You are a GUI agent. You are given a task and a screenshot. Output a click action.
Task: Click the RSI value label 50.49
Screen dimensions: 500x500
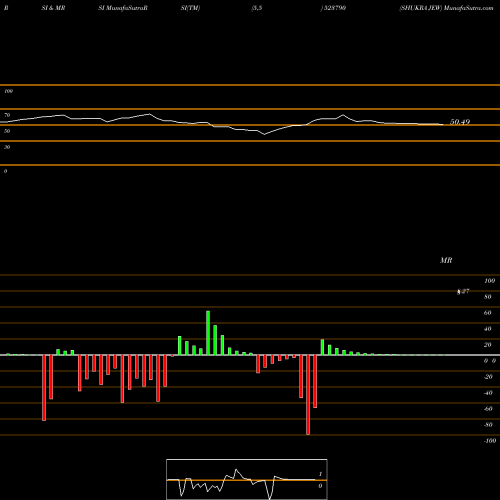pos(460,122)
